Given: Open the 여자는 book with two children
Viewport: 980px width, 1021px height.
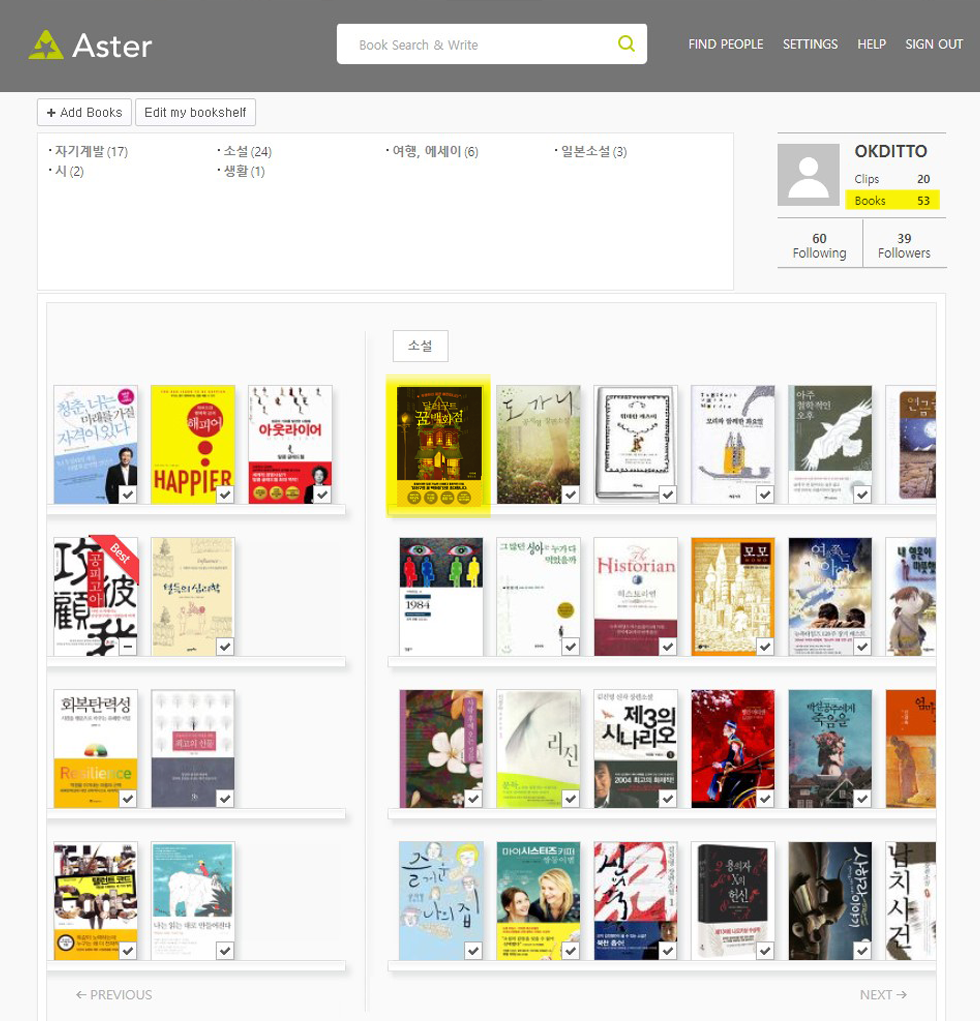Looking at the screenshot, I should click(x=830, y=596).
